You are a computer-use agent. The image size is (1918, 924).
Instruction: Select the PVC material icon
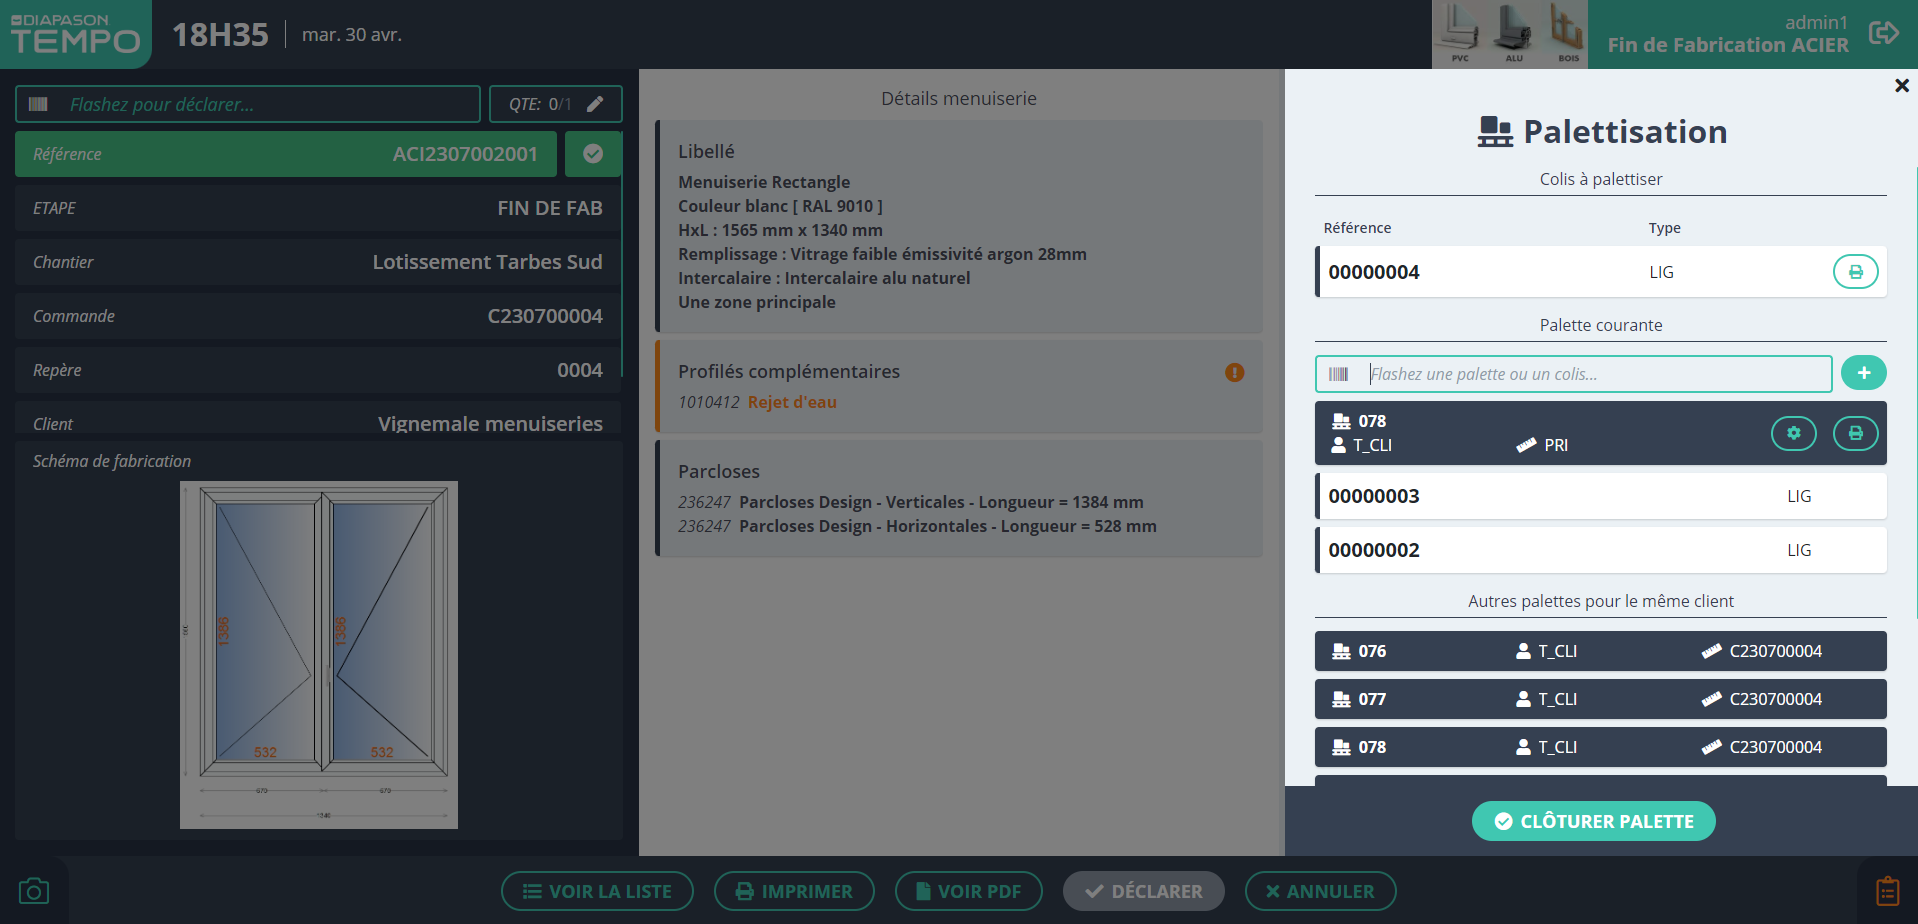[1460, 34]
